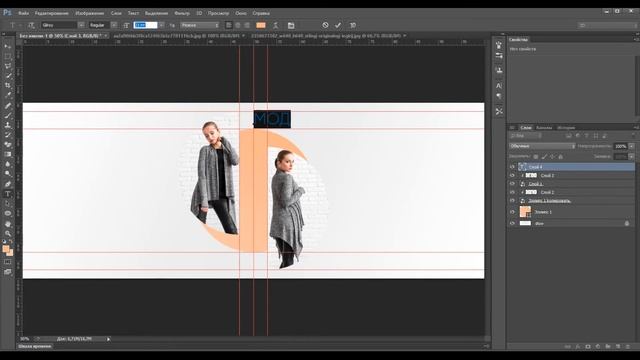Add a layer style with fx icon
The height and width of the screenshot is (360, 640).
[578, 347]
